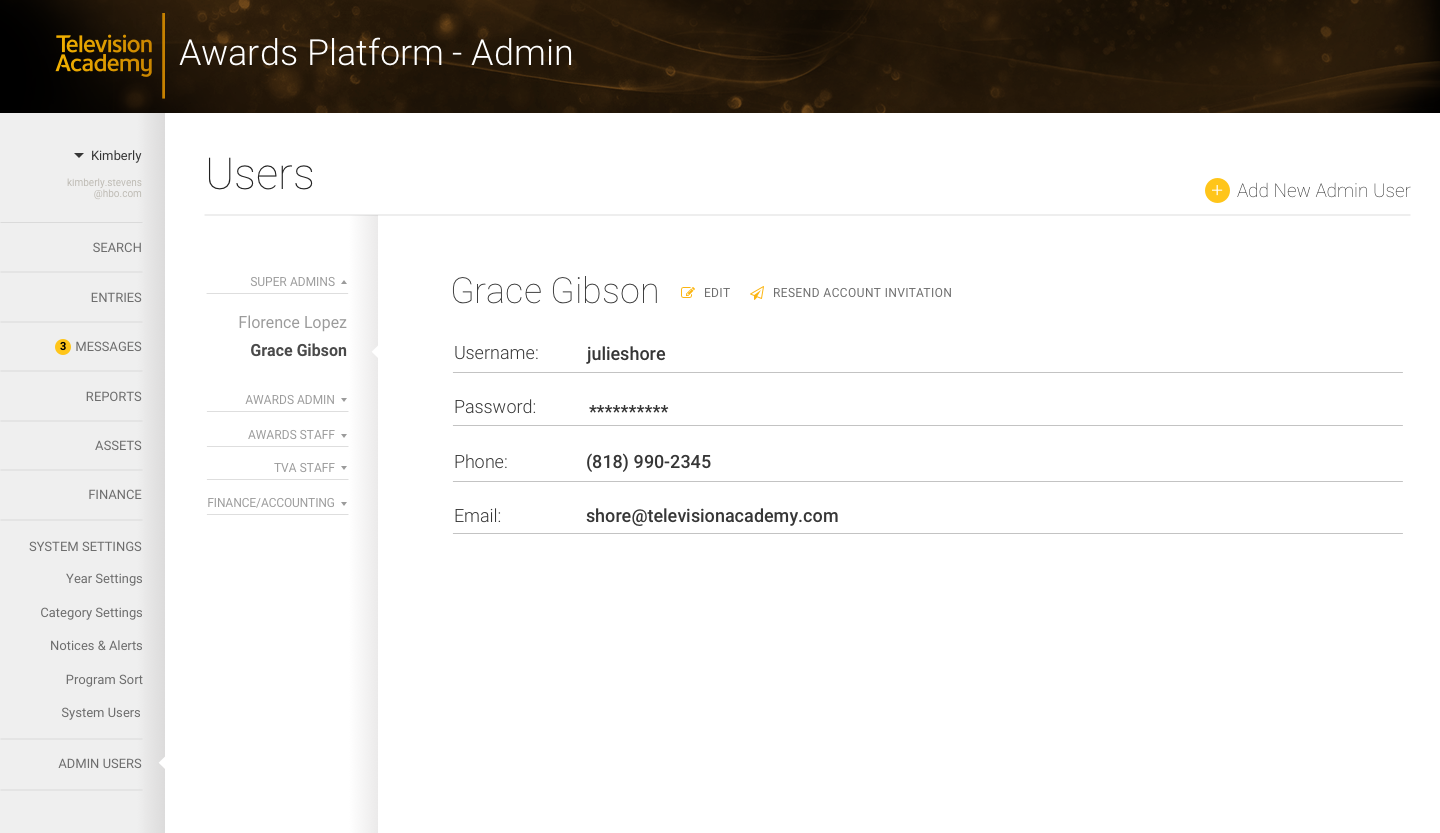
Task: Open Year Settings
Action: click(x=104, y=579)
